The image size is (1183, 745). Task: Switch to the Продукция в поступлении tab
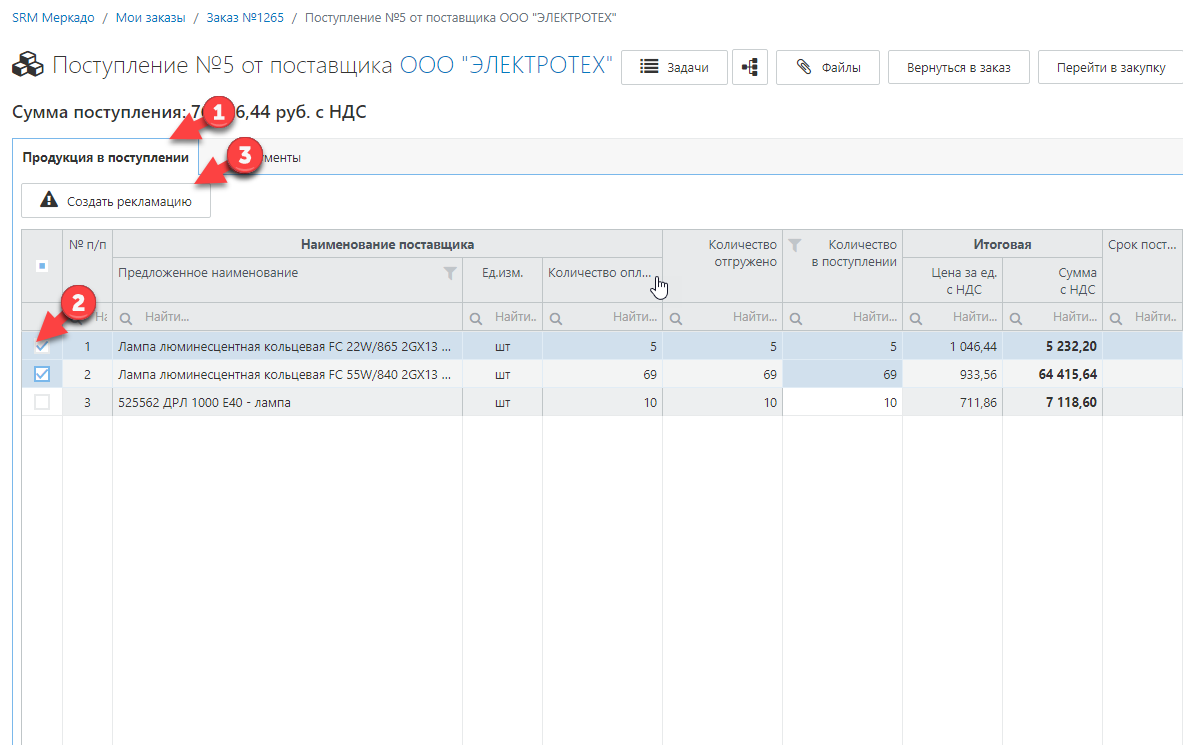[105, 158]
